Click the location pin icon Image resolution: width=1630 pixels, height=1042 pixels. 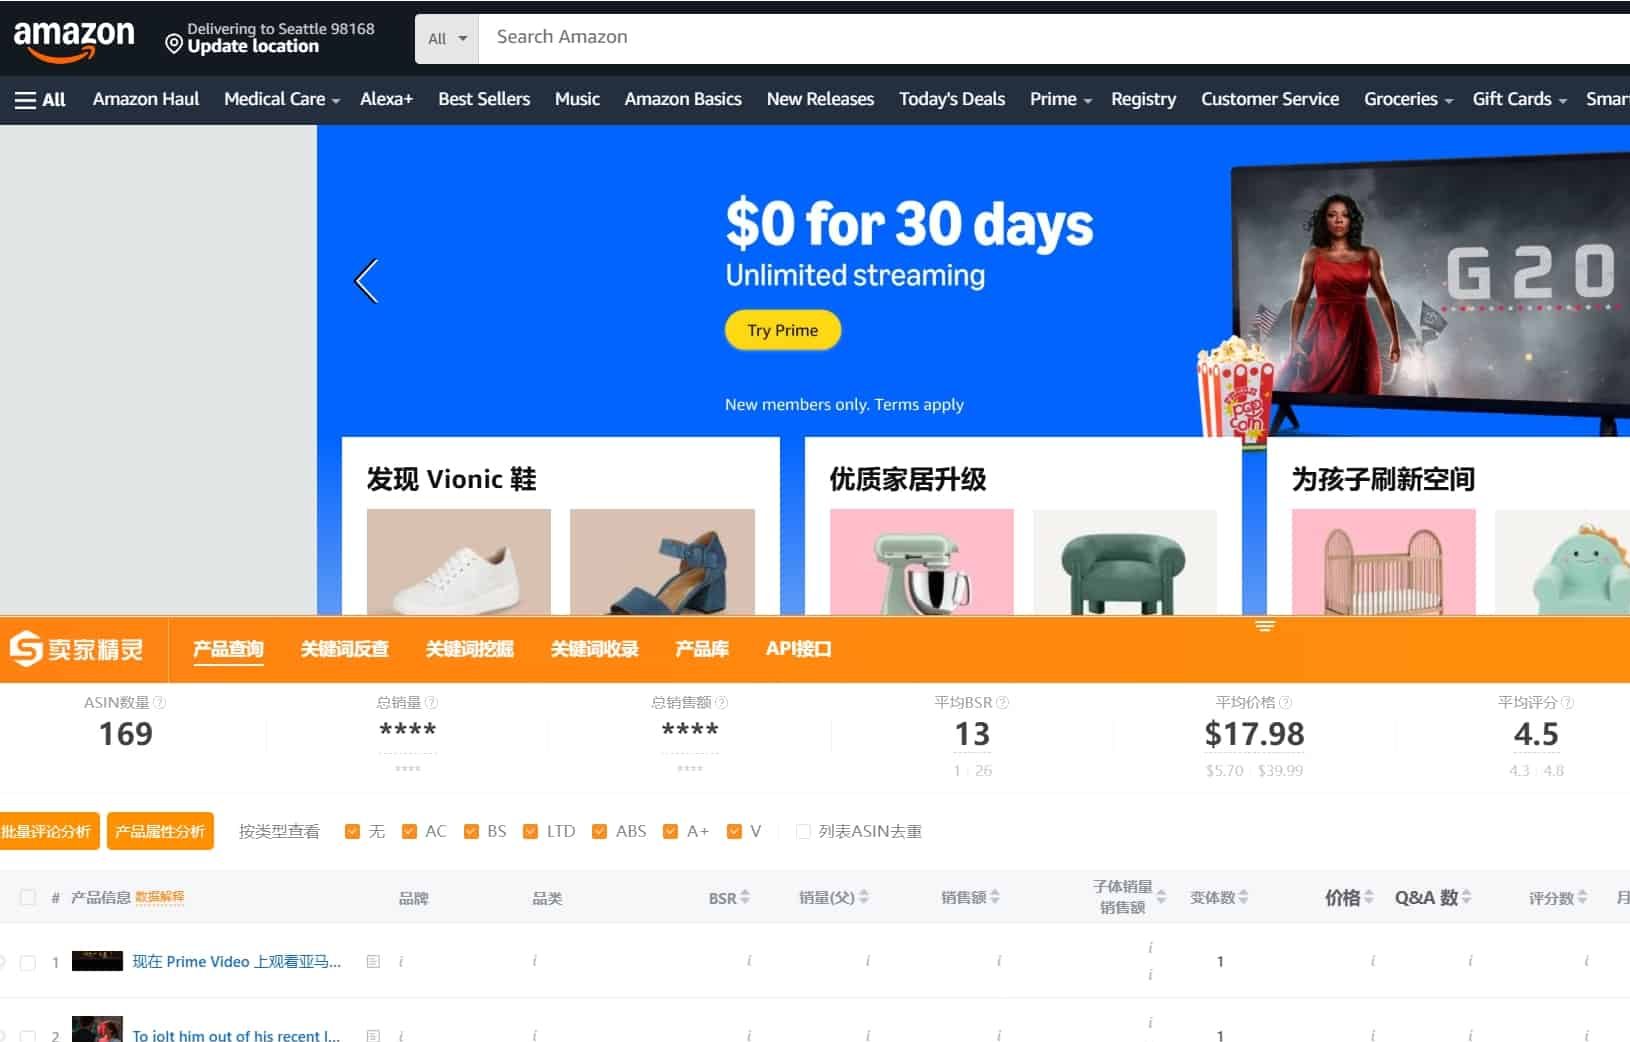[174, 44]
